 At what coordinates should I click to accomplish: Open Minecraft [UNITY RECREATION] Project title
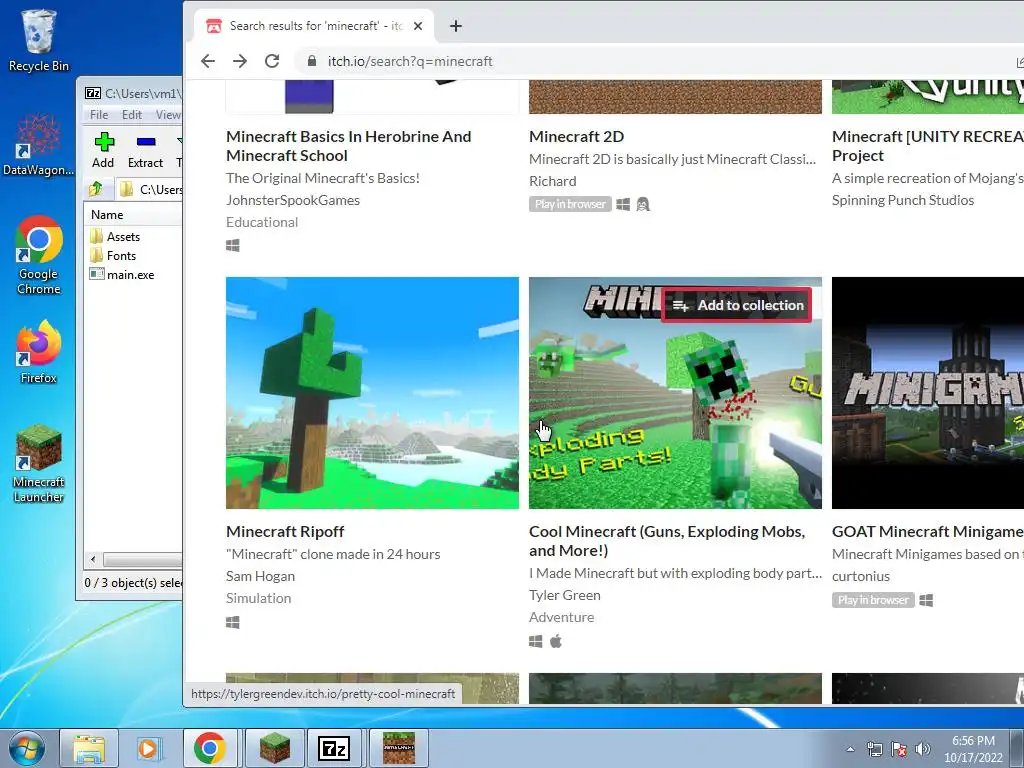tap(928, 146)
